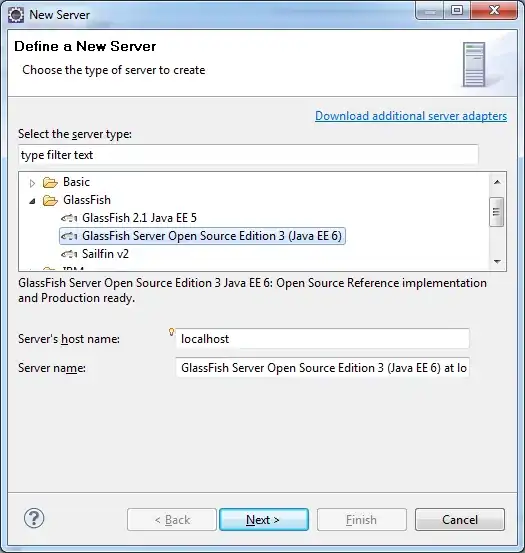
Task: Click the server list scroll-up arrow
Action: [x=497, y=182]
